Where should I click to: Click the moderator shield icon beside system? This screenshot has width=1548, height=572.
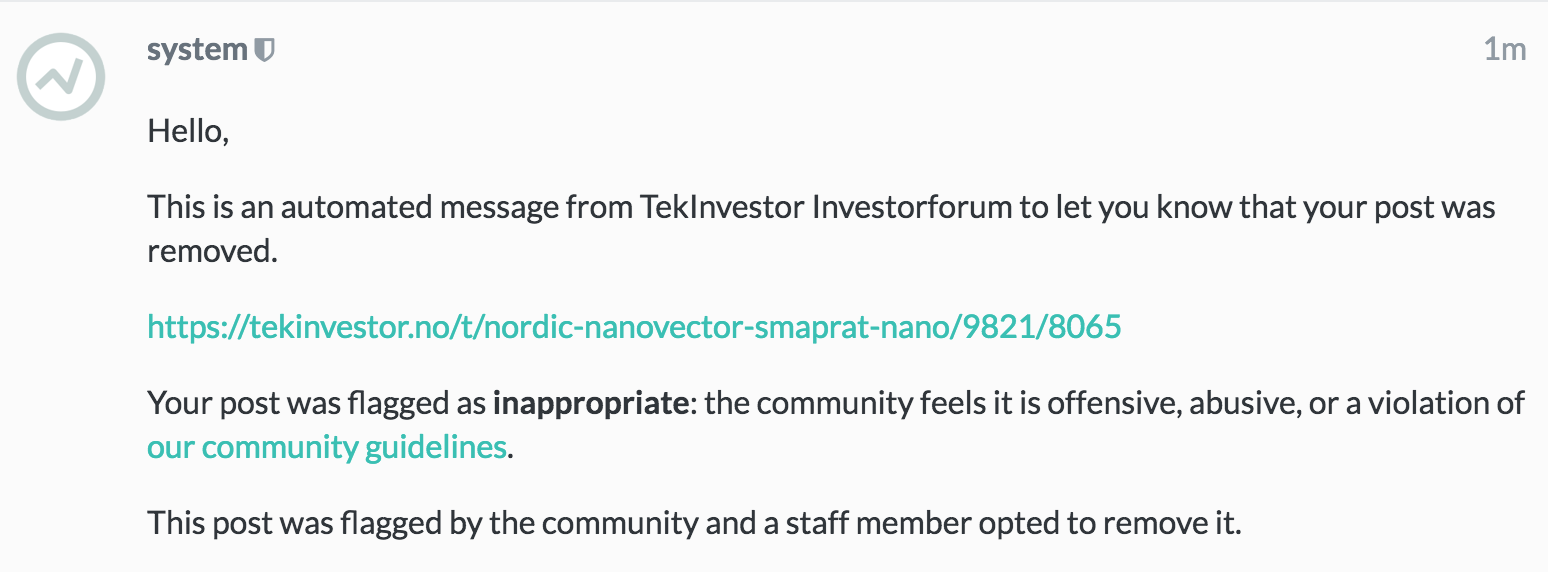[264, 50]
